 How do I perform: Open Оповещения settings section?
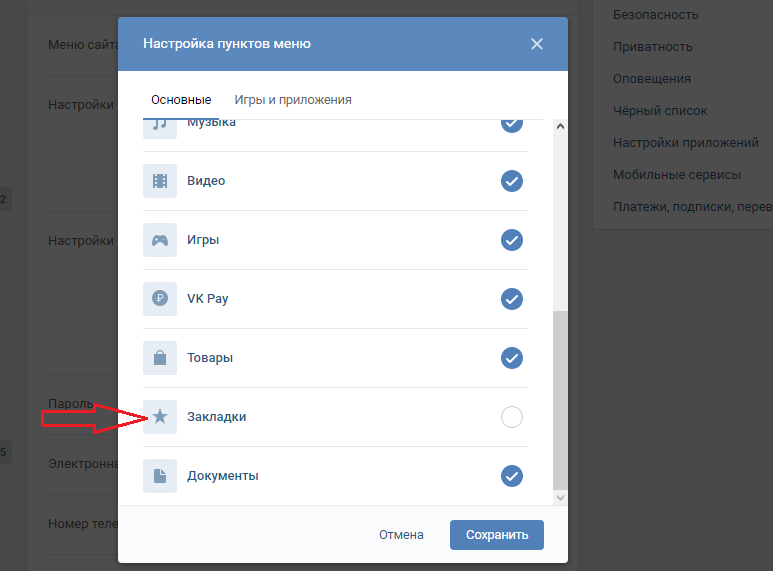pos(652,78)
